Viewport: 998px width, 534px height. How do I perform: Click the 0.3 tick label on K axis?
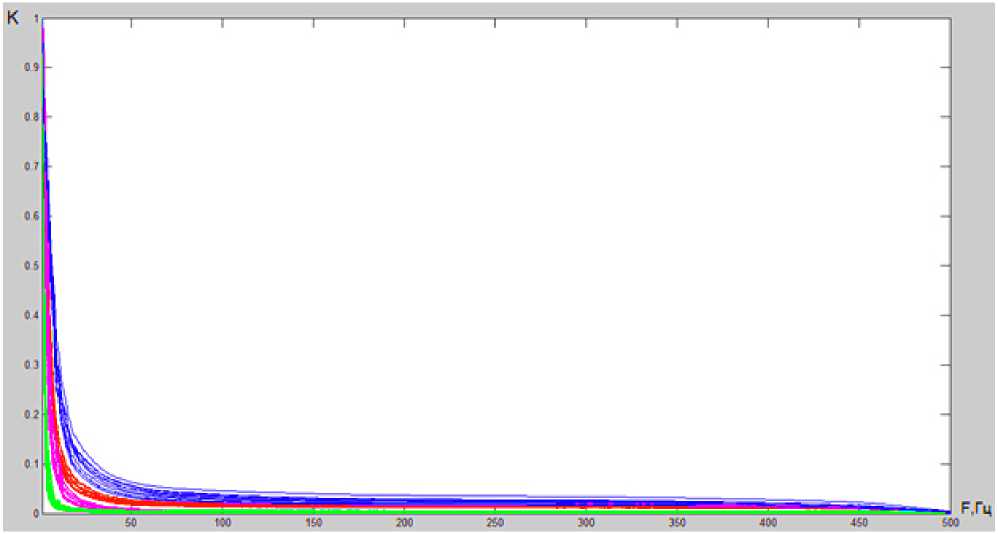(31, 364)
